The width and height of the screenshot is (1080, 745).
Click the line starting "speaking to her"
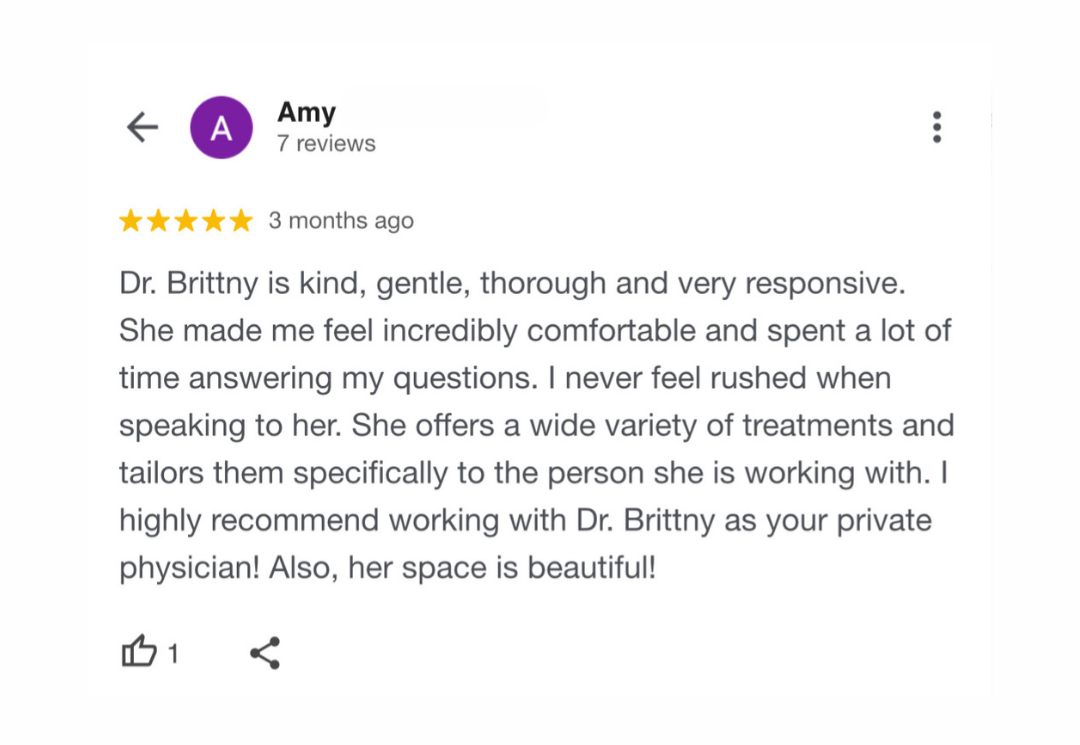coord(536,426)
